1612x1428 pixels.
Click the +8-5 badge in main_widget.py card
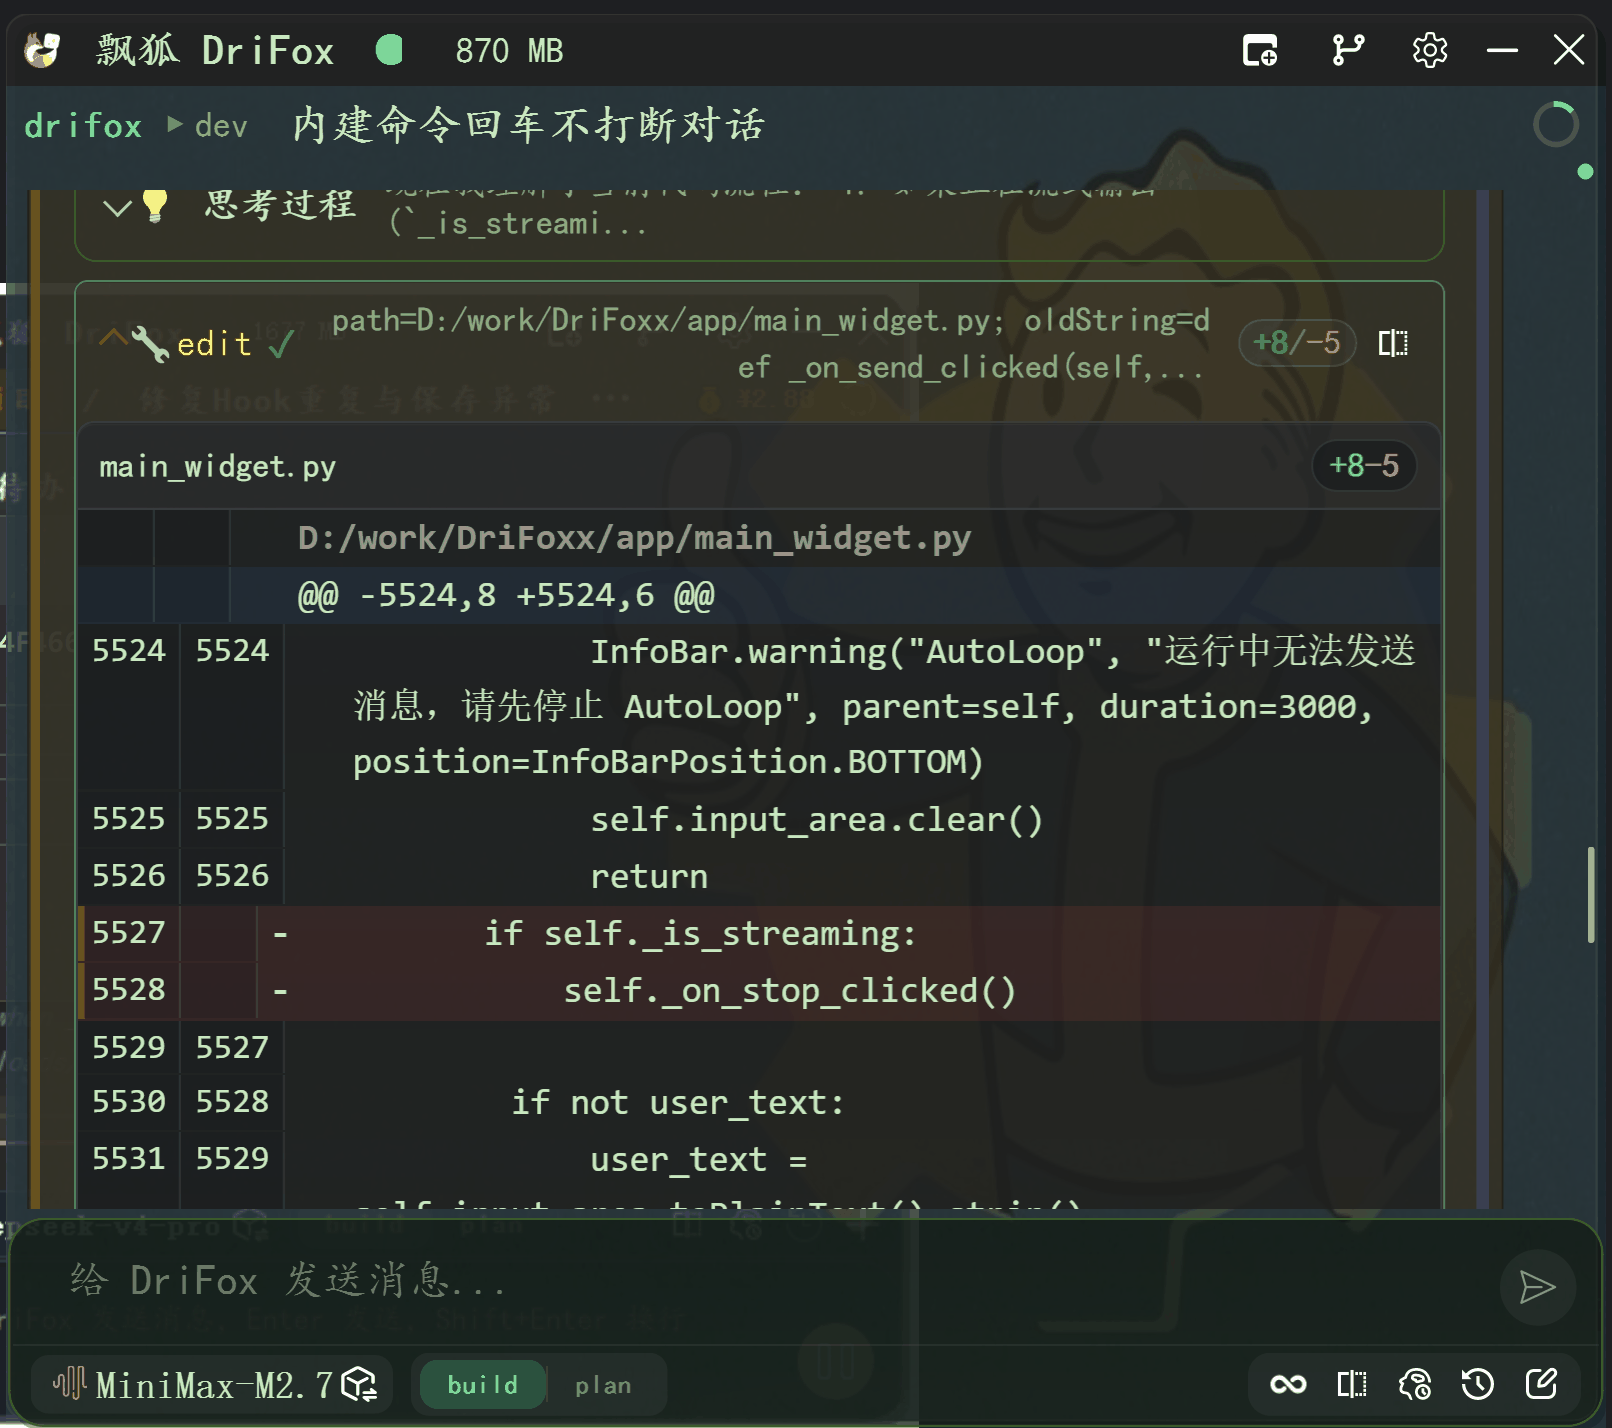tap(1364, 465)
